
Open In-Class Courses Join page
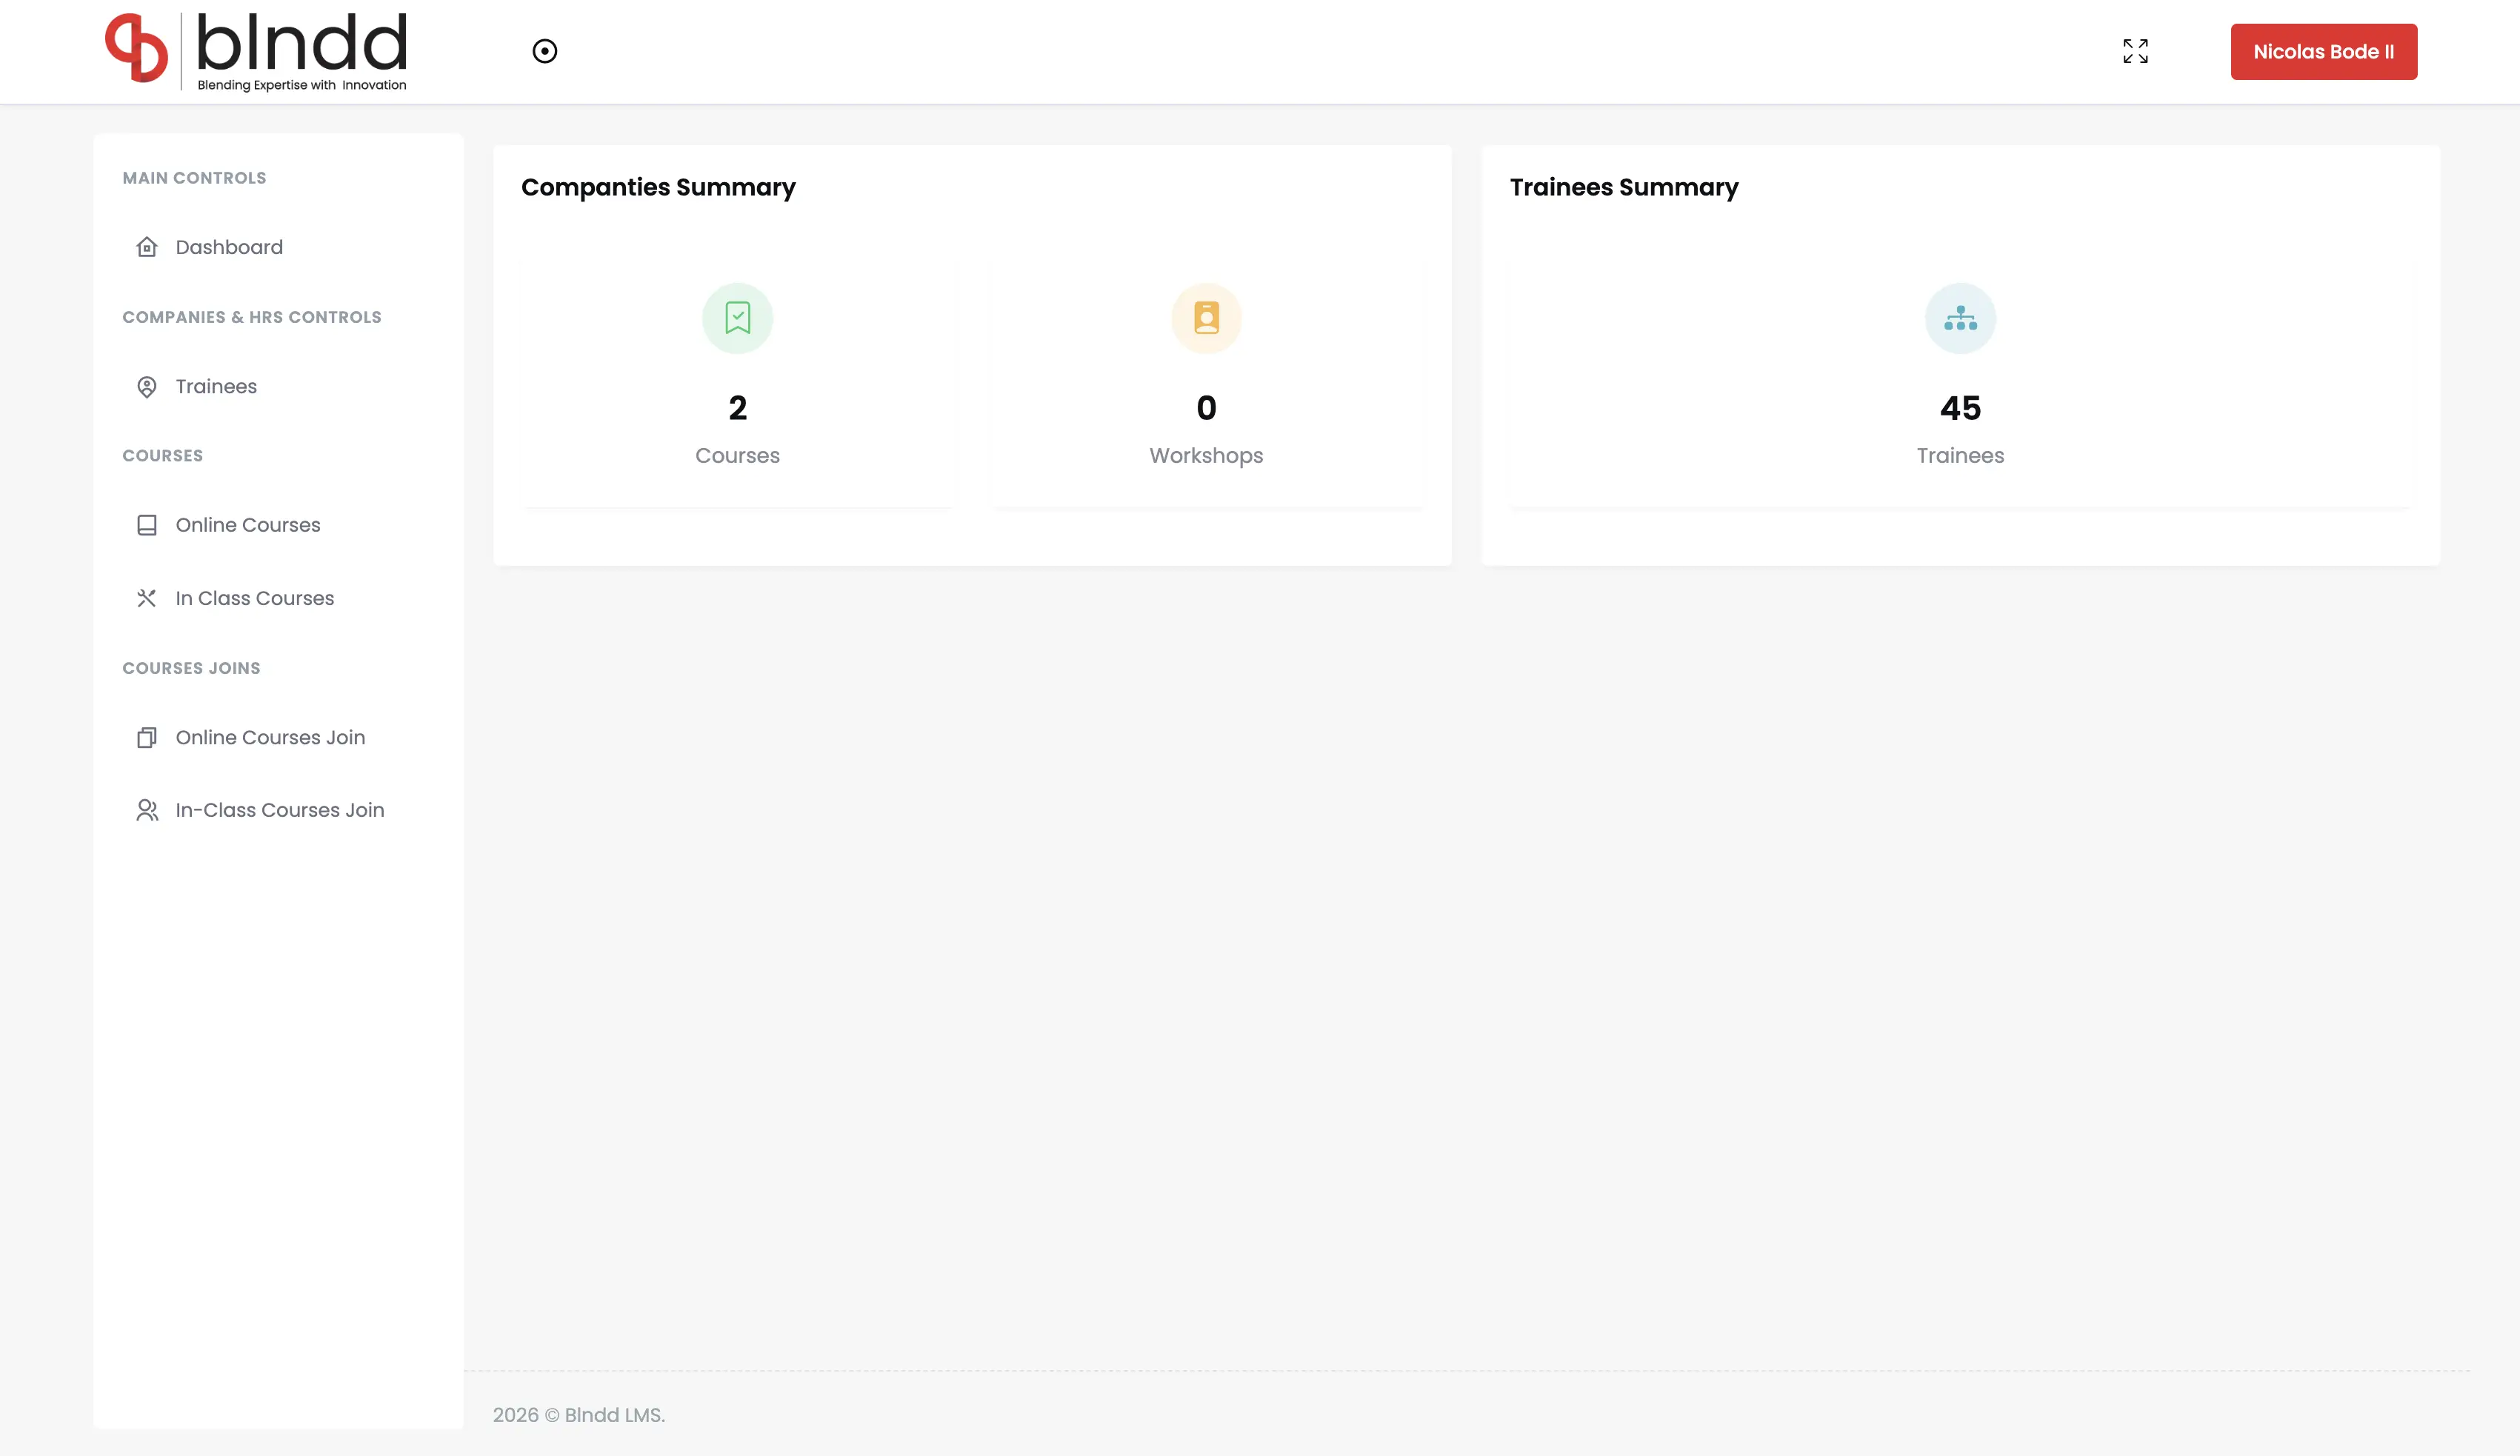coord(280,810)
